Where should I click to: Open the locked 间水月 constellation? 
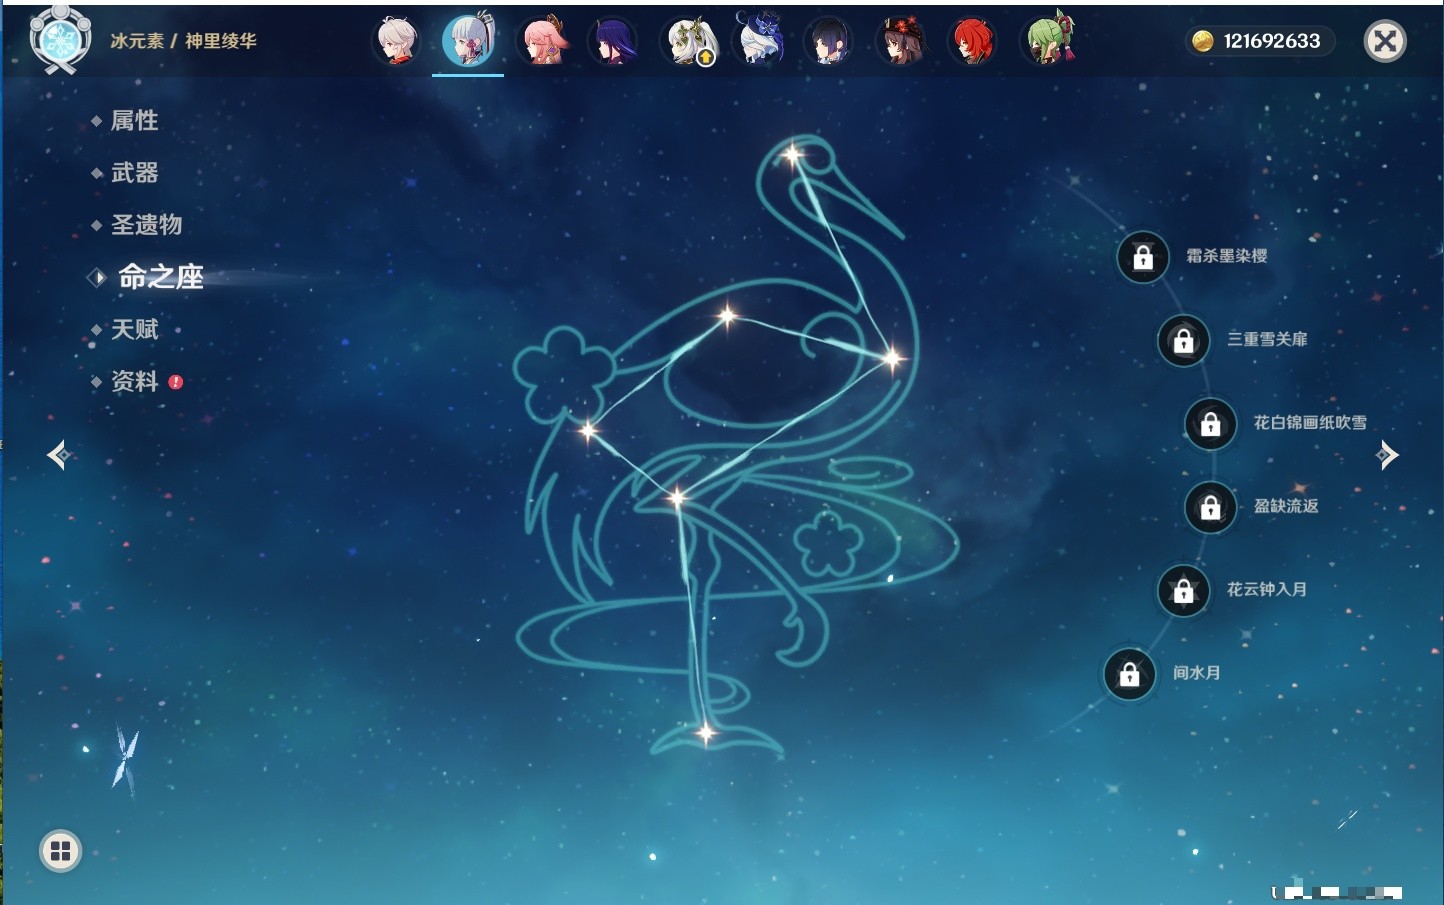(1129, 674)
